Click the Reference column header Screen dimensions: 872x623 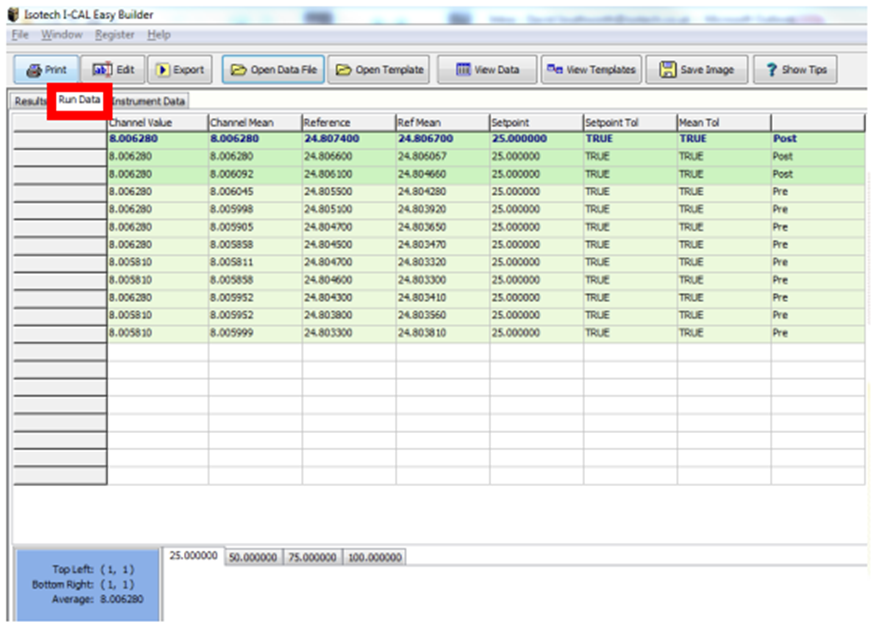(349, 122)
